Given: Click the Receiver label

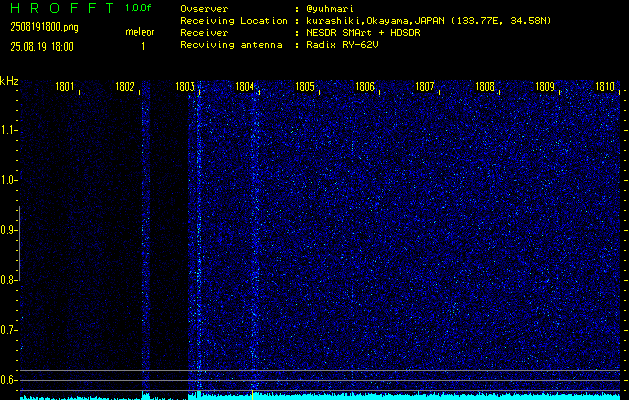Looking at the screenshot, I should [x=204, y=33].
